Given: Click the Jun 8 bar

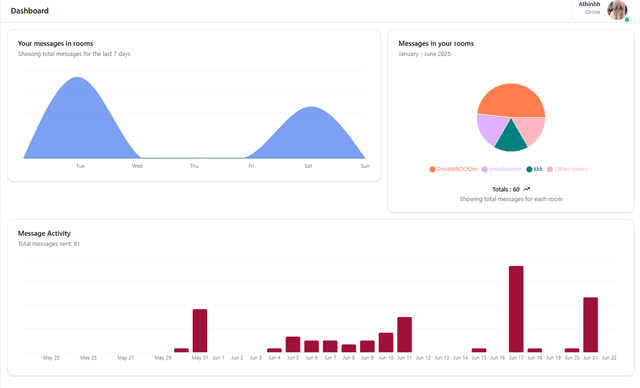Looking at the screenshot, I should 349,348.
